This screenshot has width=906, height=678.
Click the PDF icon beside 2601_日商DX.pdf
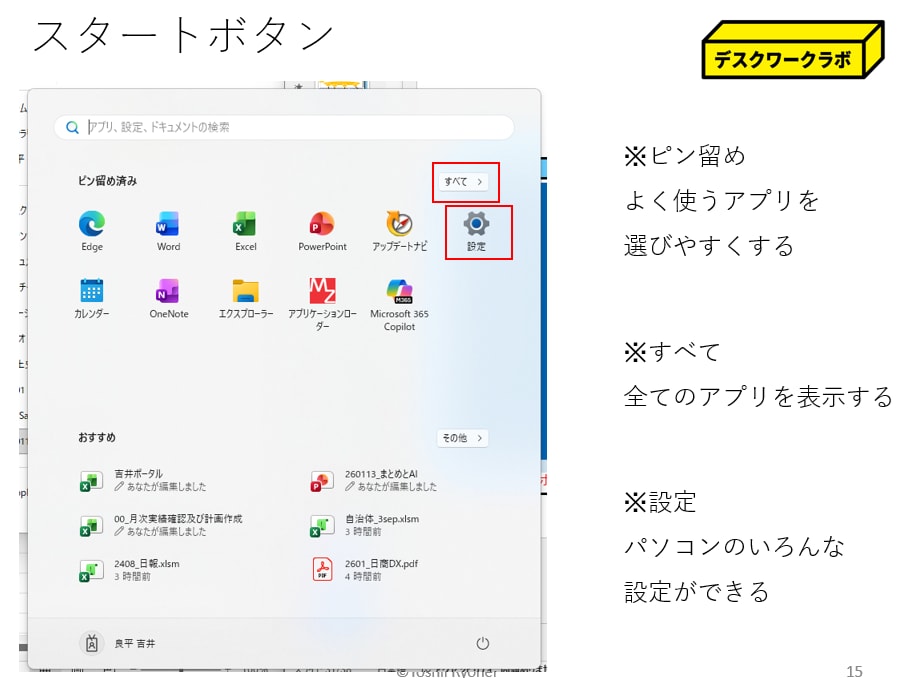[x=322, y=569]
